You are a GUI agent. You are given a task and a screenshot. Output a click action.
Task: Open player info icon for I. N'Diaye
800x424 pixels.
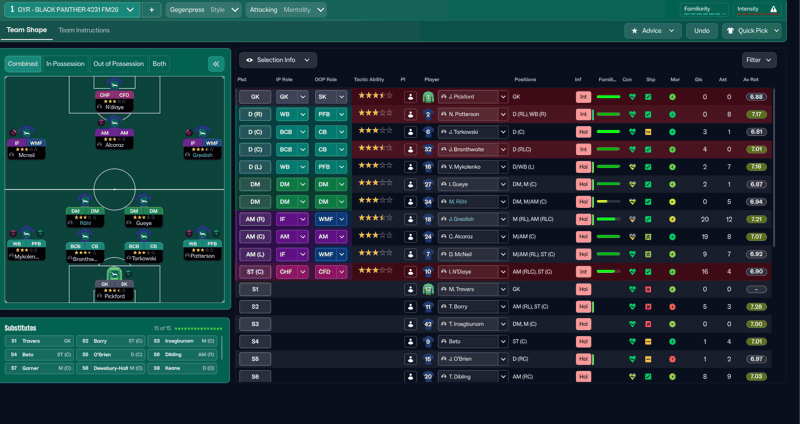(410, 272)
